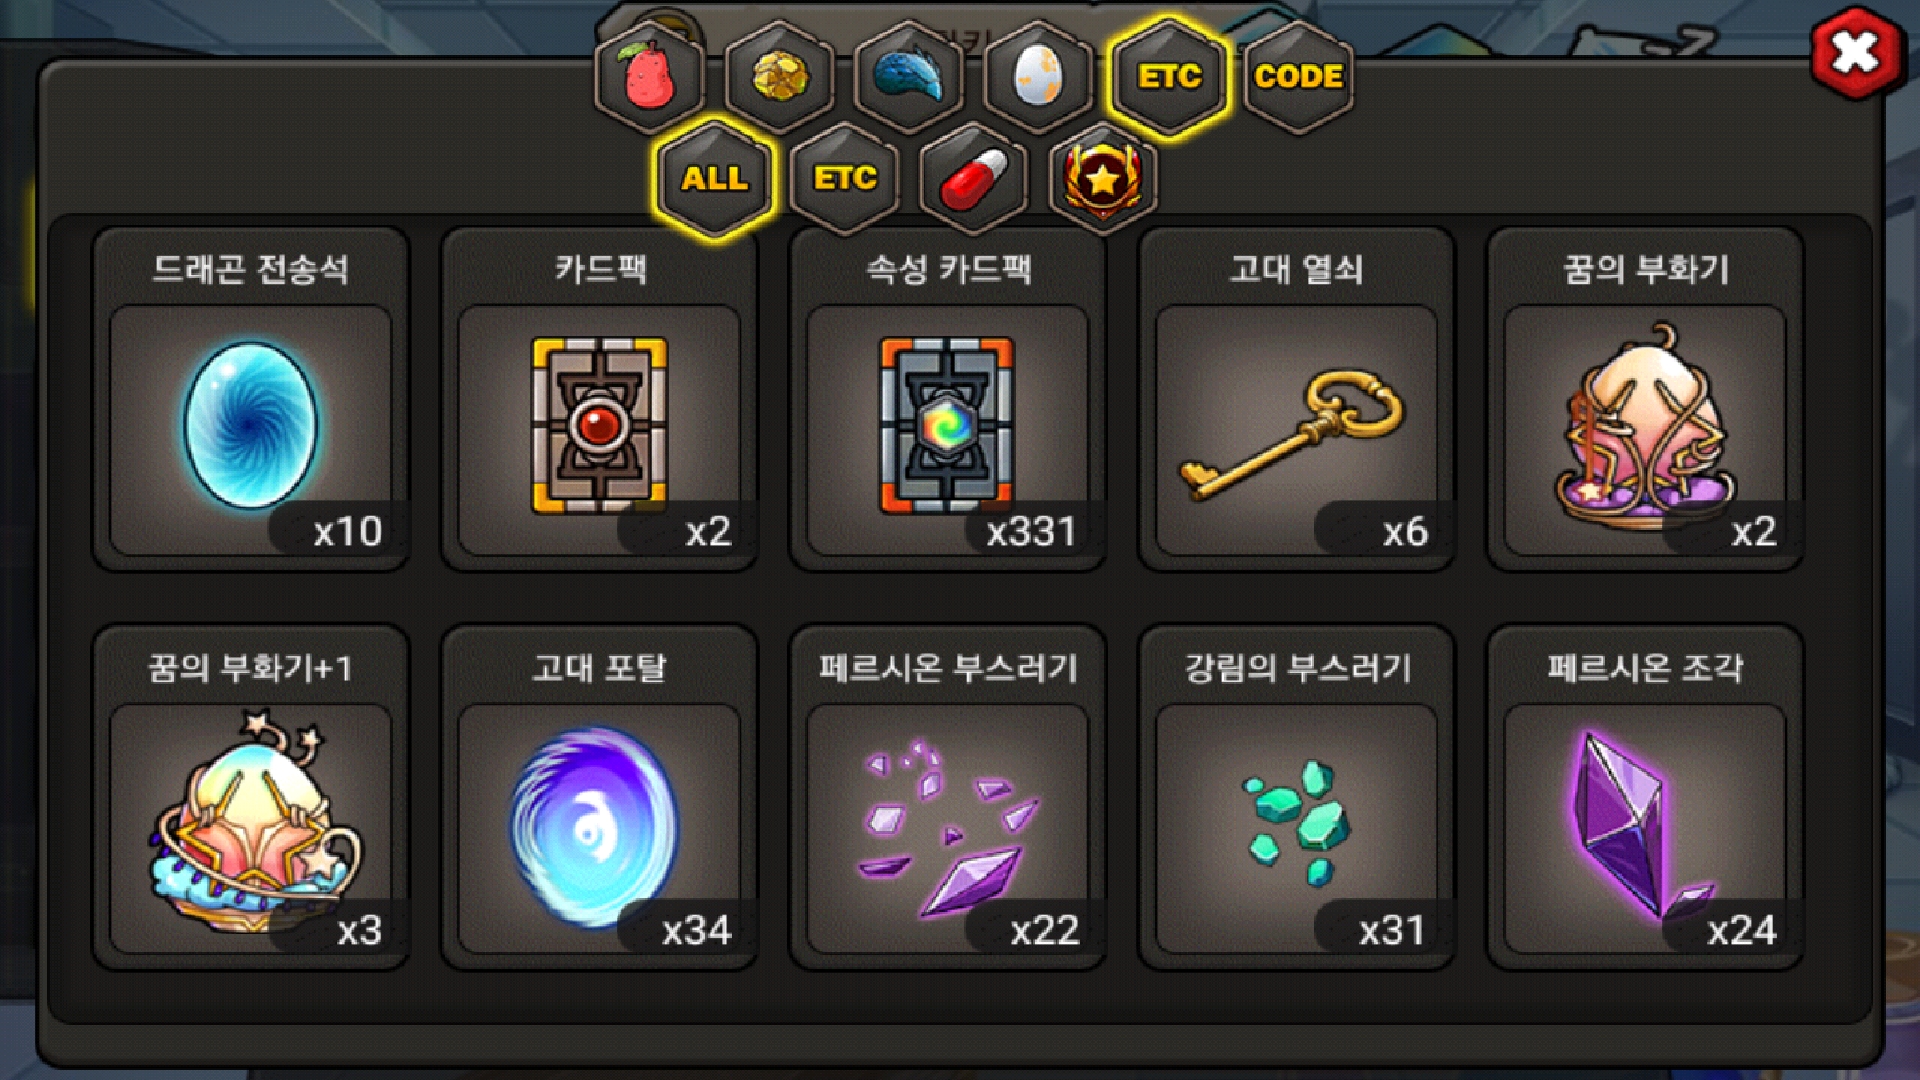Filter items by star emblem badge icon
Image resolution: width=1920 pixels, height=1080 pixels.
point(1103,179)
